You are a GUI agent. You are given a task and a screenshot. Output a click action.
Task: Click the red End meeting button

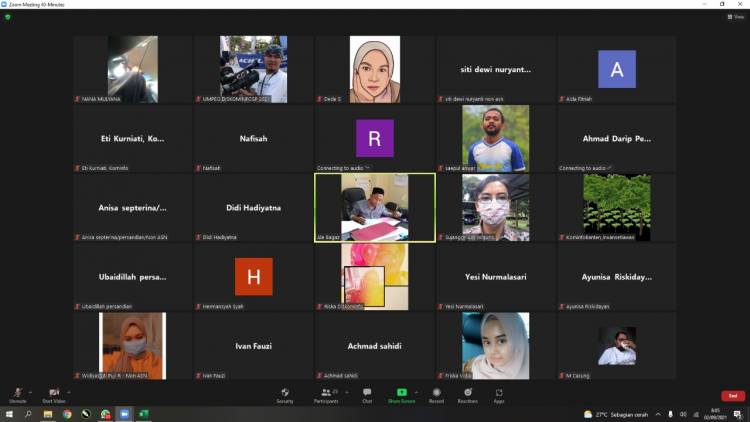pyautogui.click(x=733, y=396)
